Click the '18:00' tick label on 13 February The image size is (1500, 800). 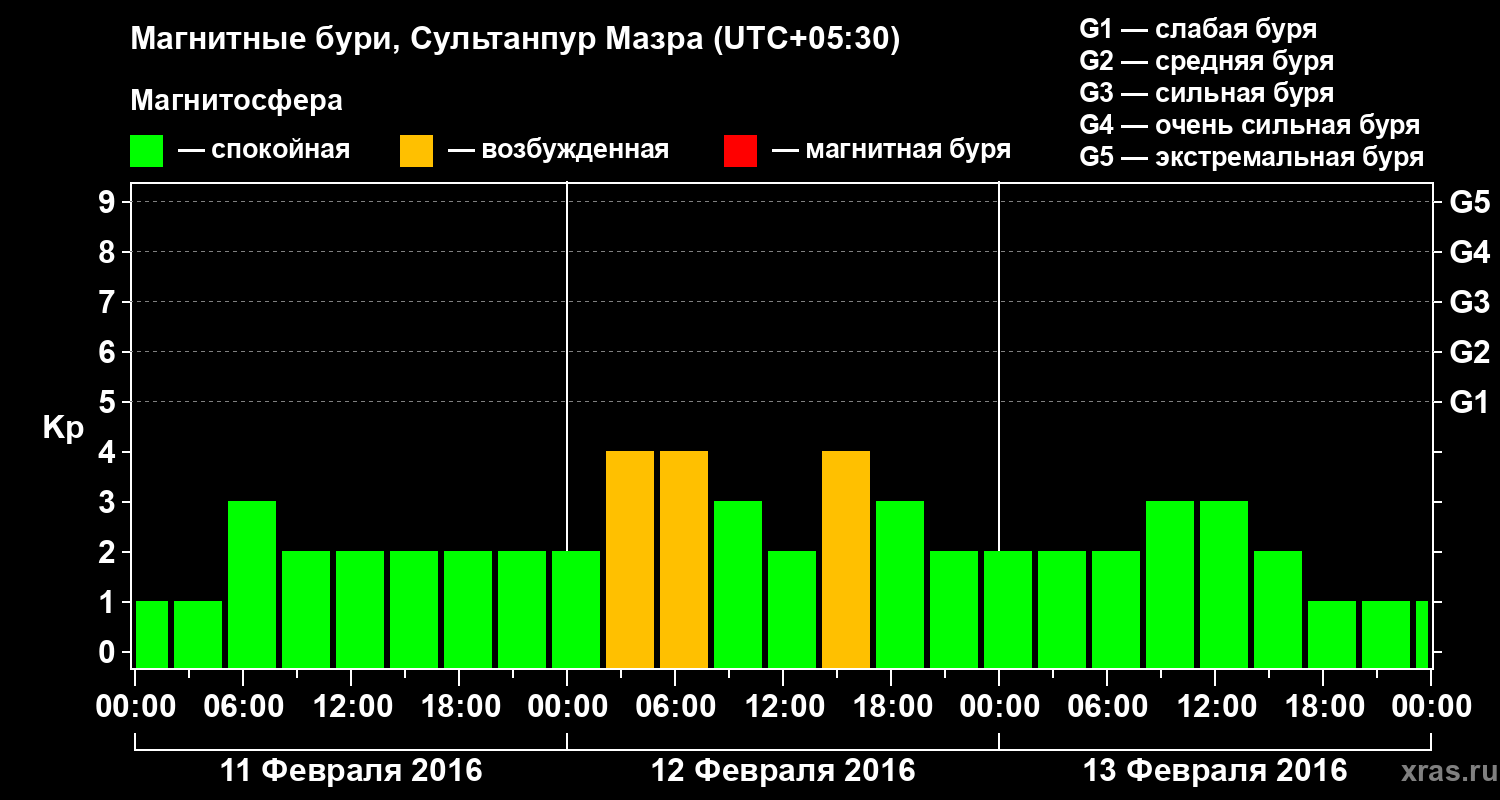1323,707
